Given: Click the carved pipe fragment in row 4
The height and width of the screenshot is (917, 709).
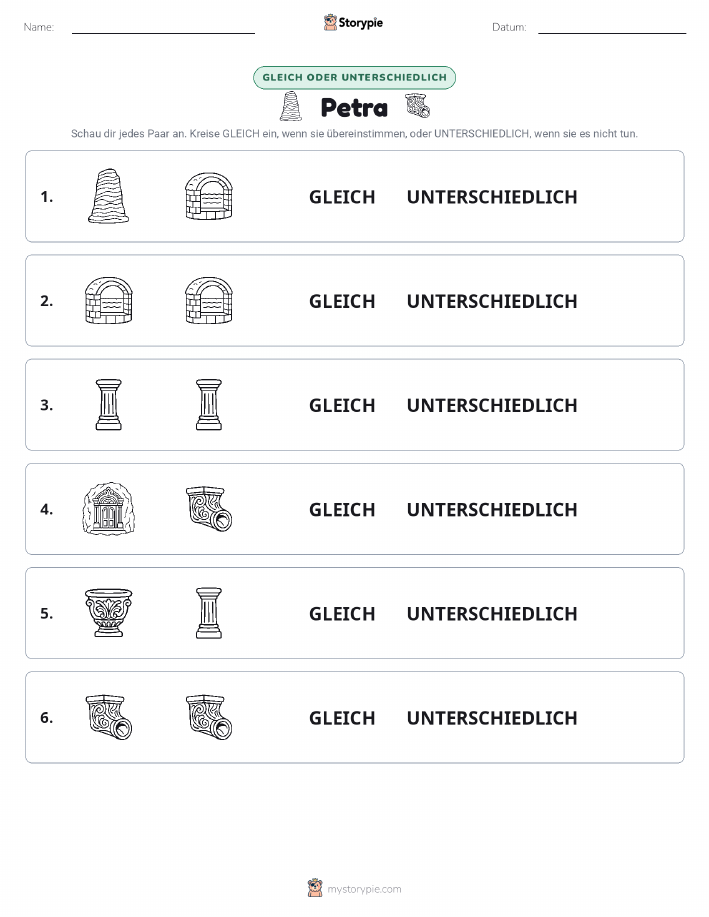Looking at the screenshot, I should (x=209, y=509).
